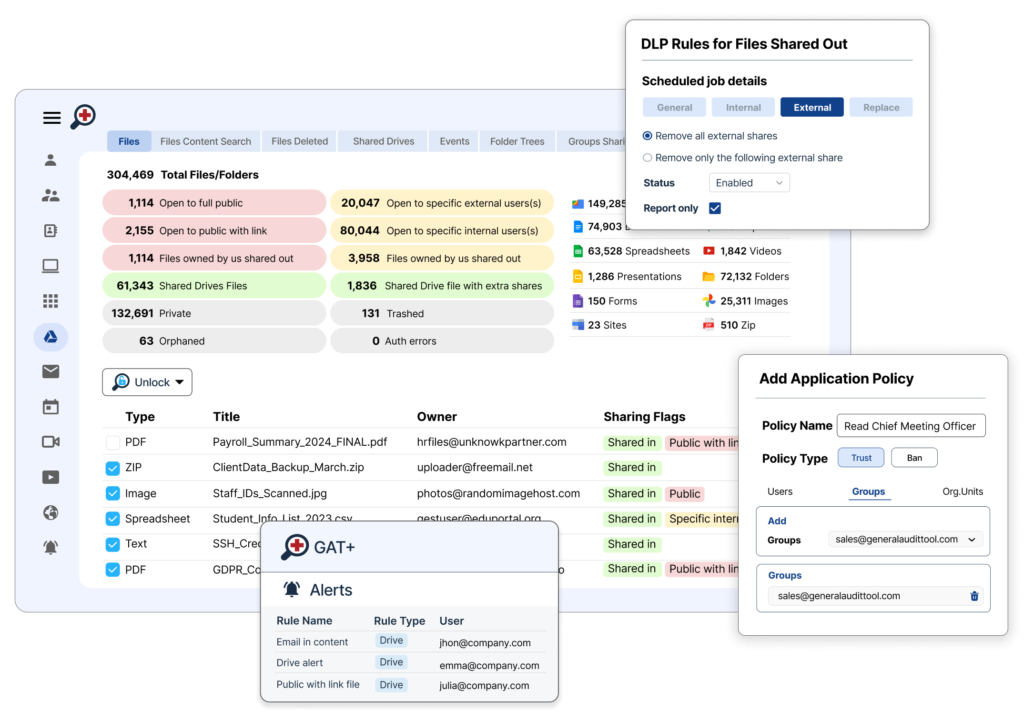The image size is (1024, 721).
Task: Click the alerts bell icon in sidebar
Action: coord(51,547)
